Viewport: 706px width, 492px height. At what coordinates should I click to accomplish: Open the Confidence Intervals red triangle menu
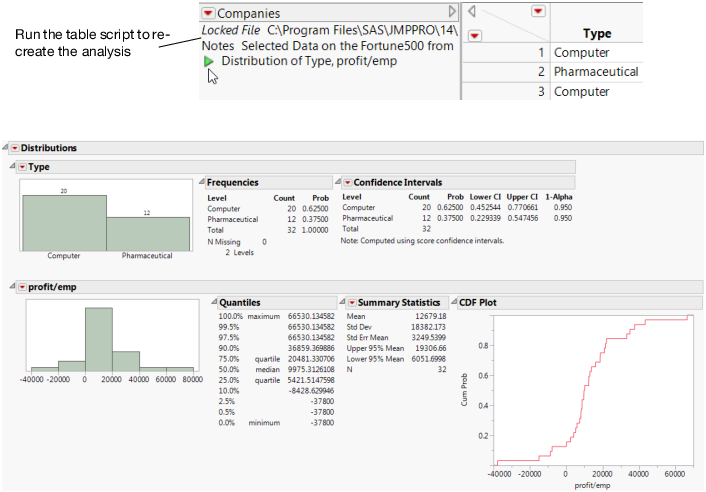[x=346, y=183]
